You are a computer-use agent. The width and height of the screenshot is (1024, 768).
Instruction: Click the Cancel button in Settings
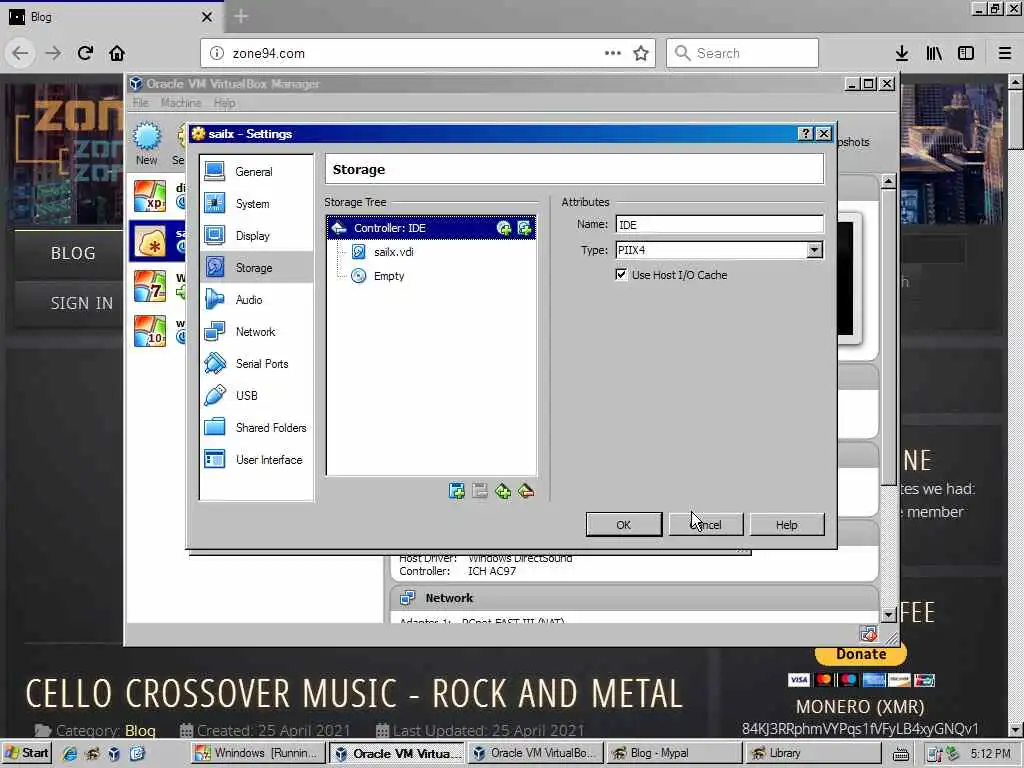(x=706, y=525)
